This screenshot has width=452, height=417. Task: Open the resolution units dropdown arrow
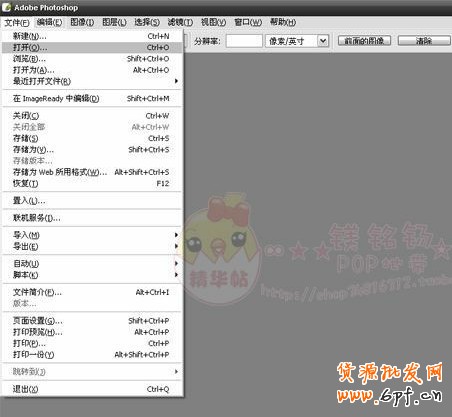pyautogui.click(x=322, y=41)
